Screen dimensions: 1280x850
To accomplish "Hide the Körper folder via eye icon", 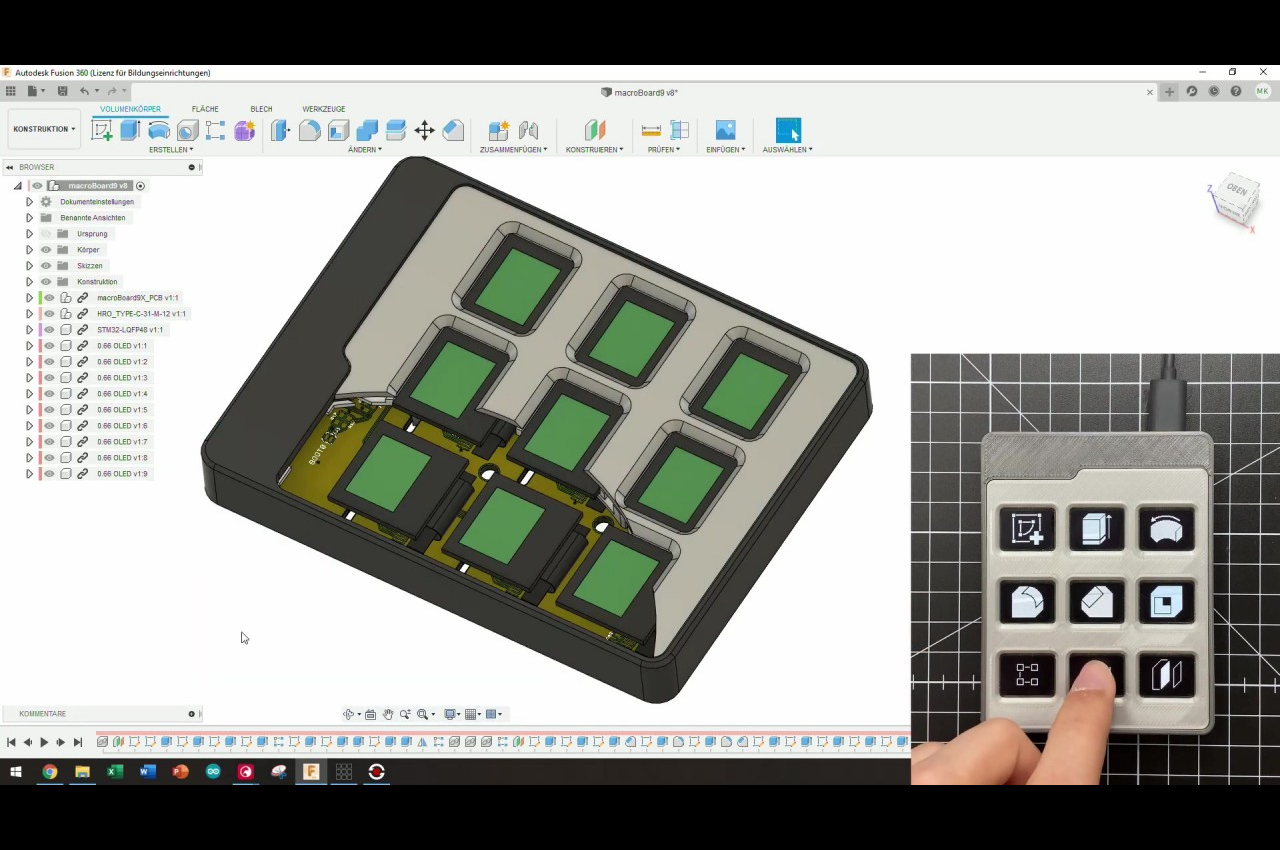I will tap(46, 250).
